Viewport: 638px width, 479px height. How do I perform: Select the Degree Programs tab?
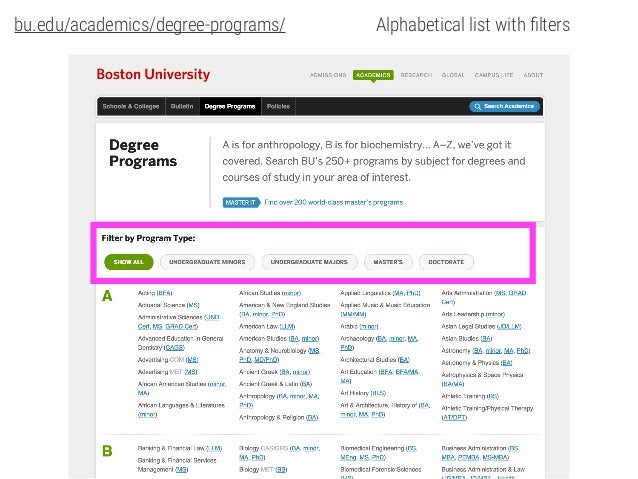(230, 106)
